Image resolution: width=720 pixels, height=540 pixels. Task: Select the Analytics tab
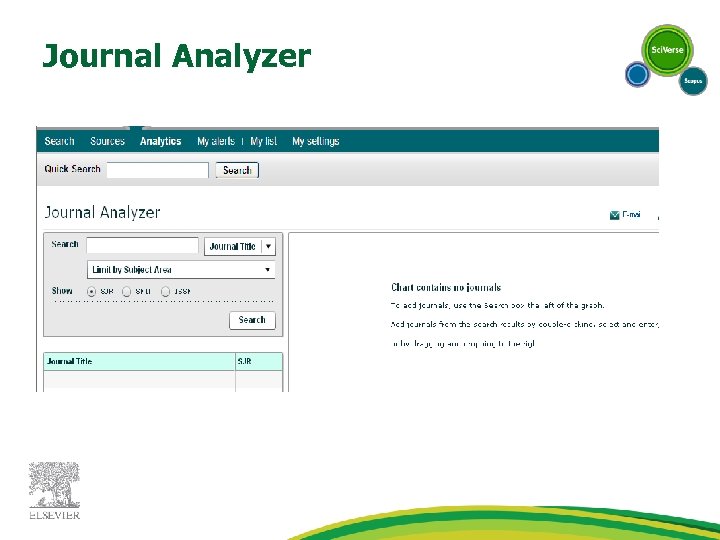point(161,141)
